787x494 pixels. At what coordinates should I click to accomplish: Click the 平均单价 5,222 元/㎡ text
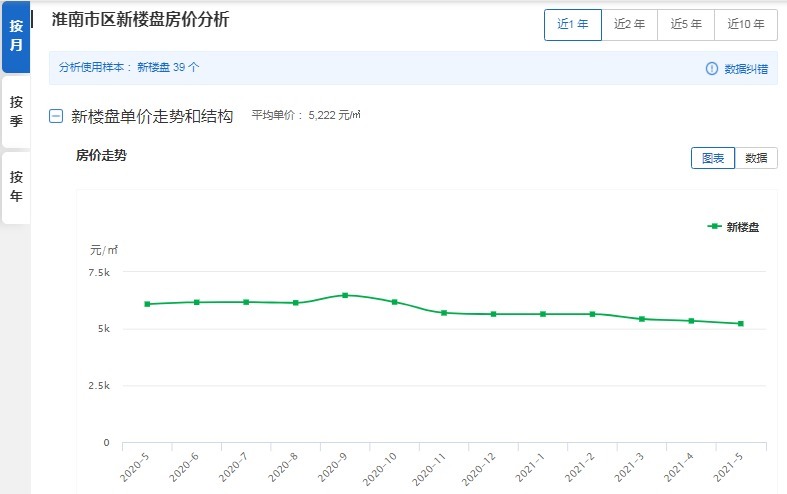pos(306,115)
